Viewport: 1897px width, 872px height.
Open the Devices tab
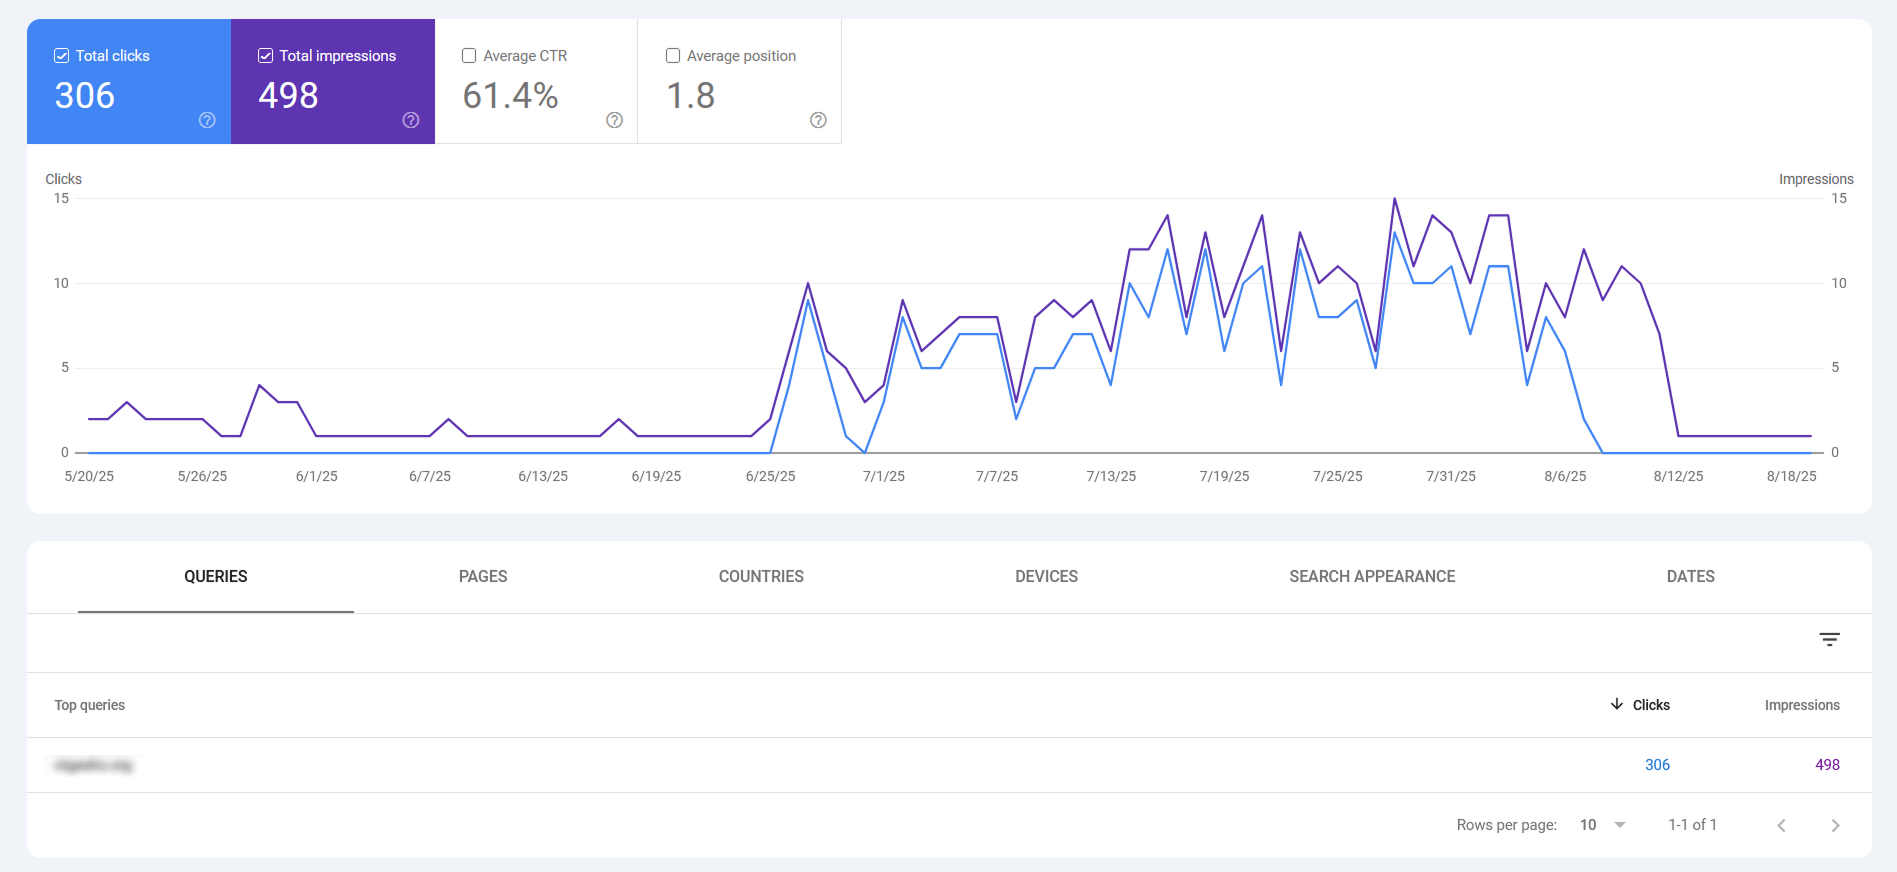[1046, 577]
